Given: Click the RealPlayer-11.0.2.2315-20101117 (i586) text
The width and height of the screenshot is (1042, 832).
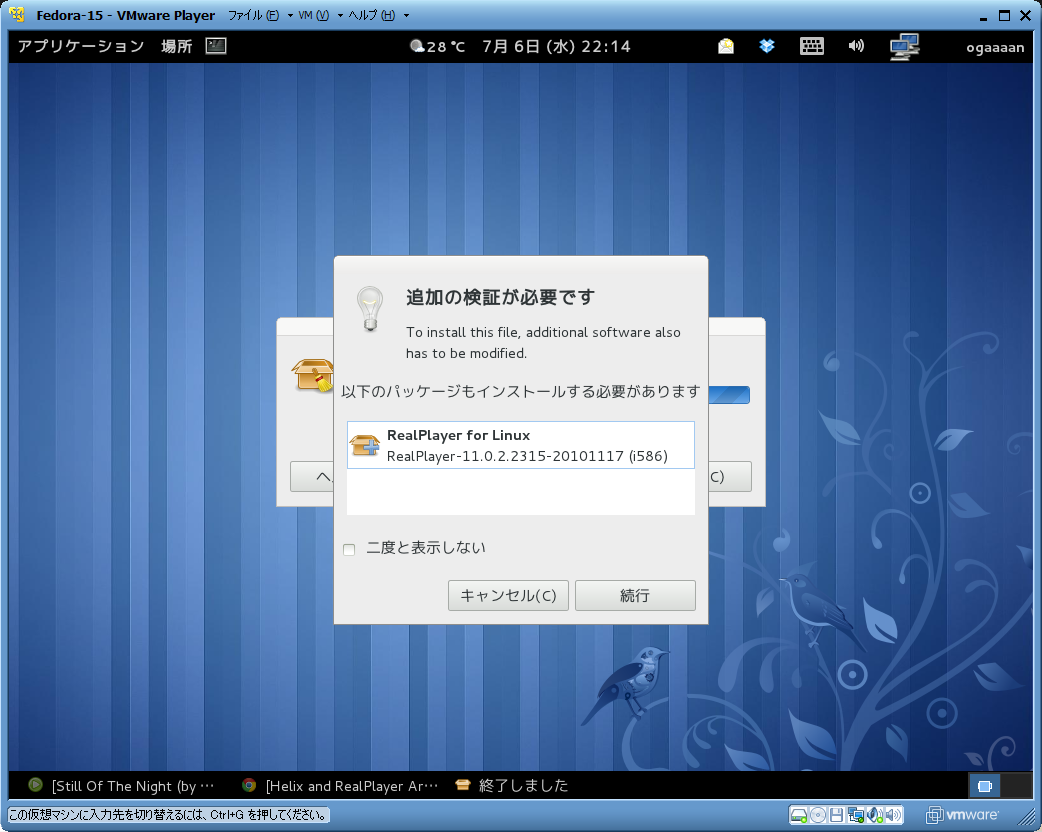Looking at the screenshot, I should pos(527,456).
